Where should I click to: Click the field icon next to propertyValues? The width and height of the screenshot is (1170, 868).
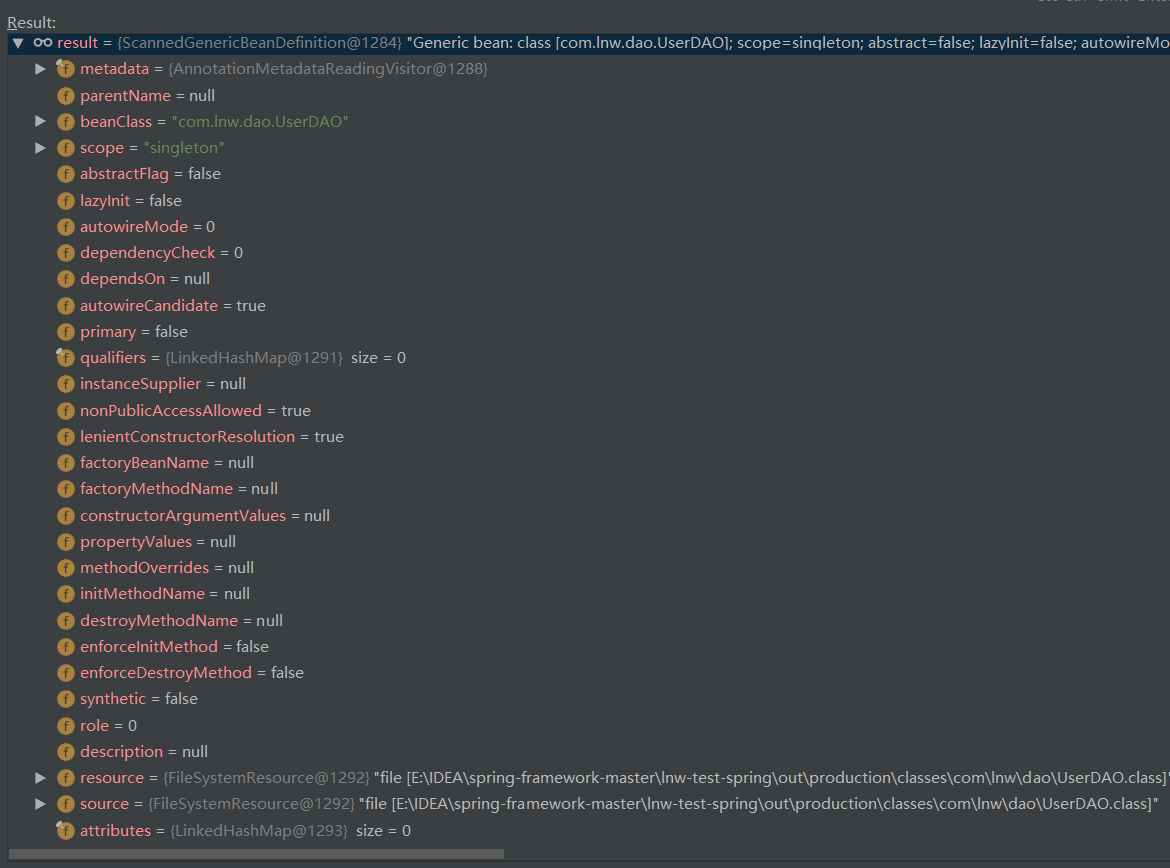click(x=66, y=542)
